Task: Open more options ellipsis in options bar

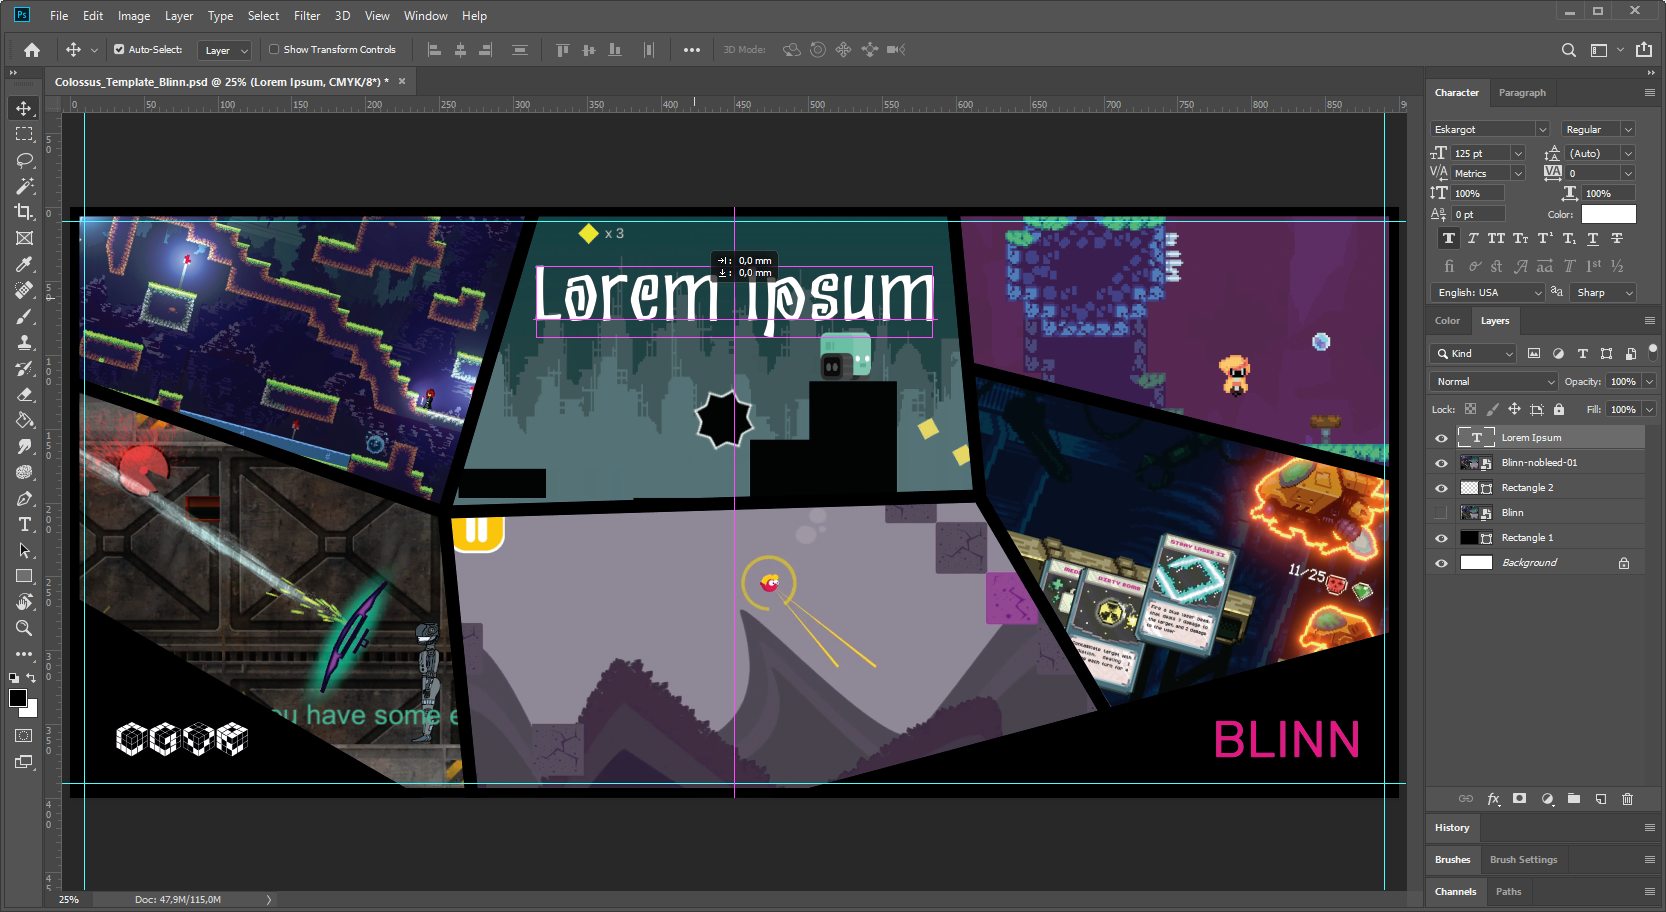Action: click(x=692, y=50)
